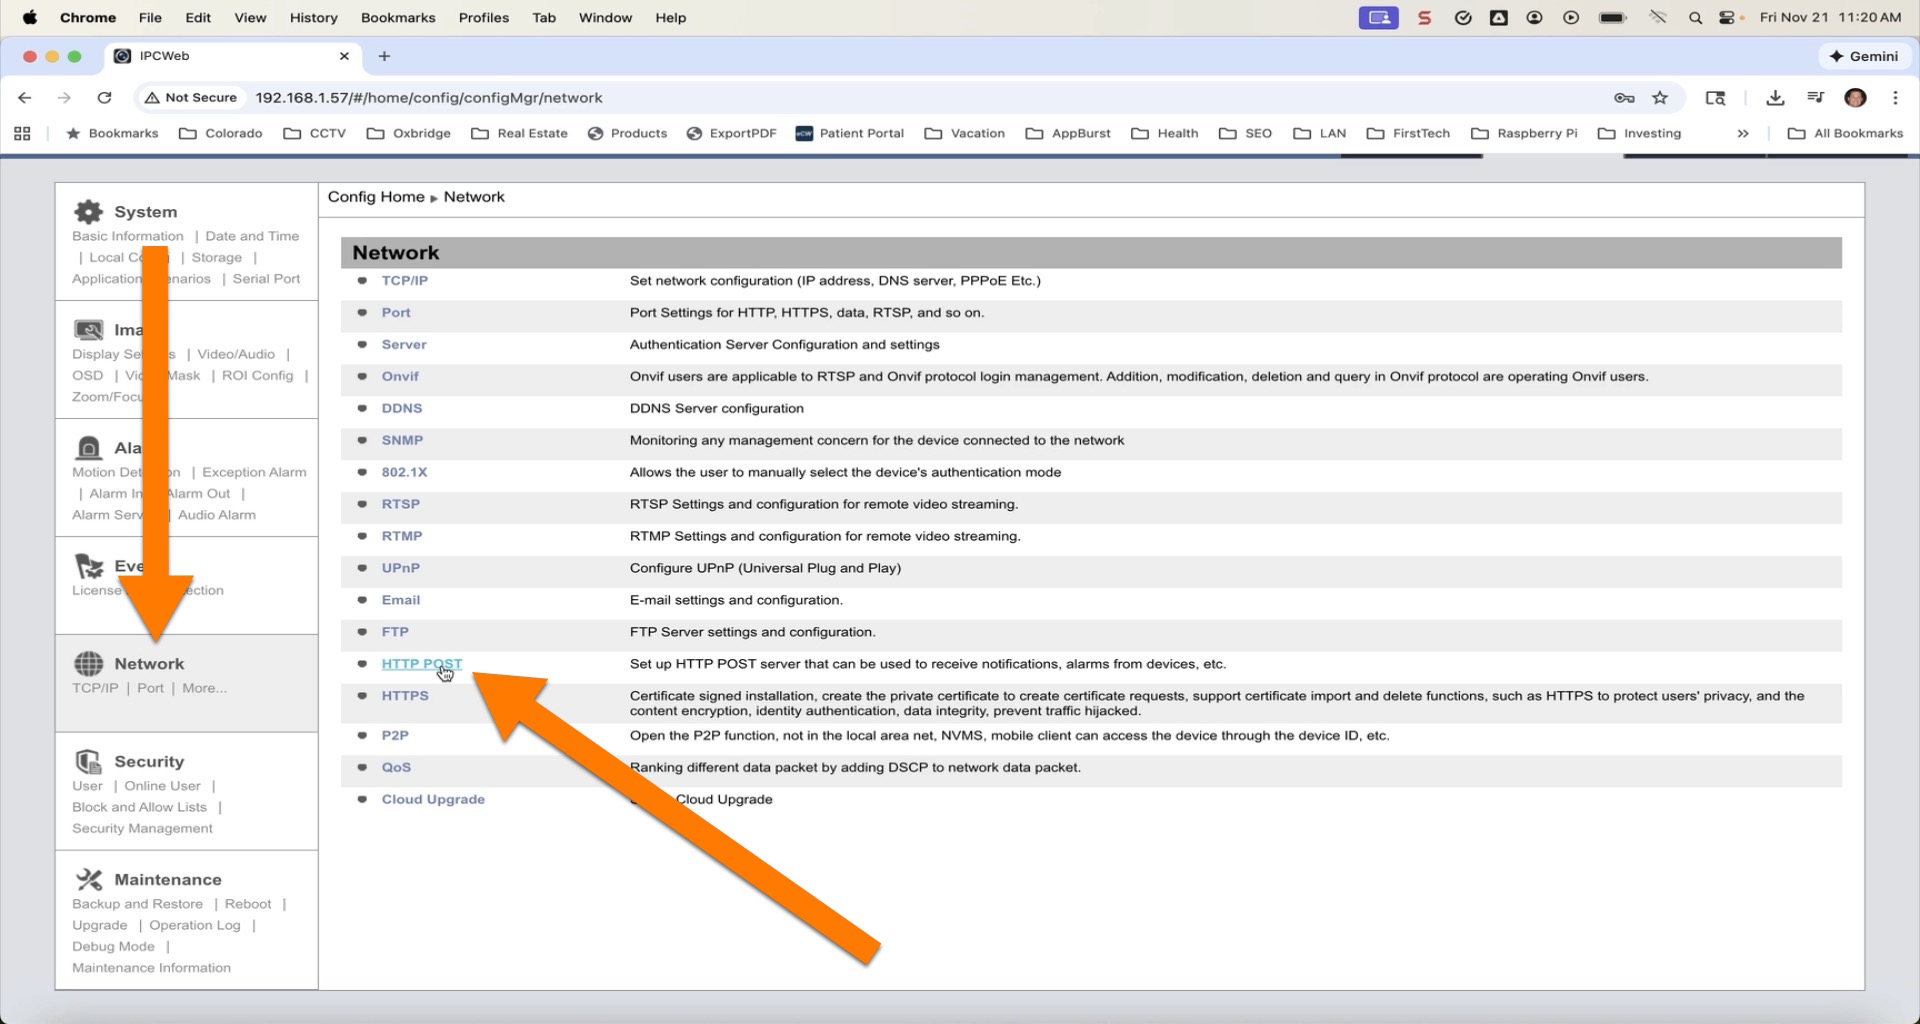1920x1024 pixels.
Task: Open RTSP streaming settings link
Action: 400,504
